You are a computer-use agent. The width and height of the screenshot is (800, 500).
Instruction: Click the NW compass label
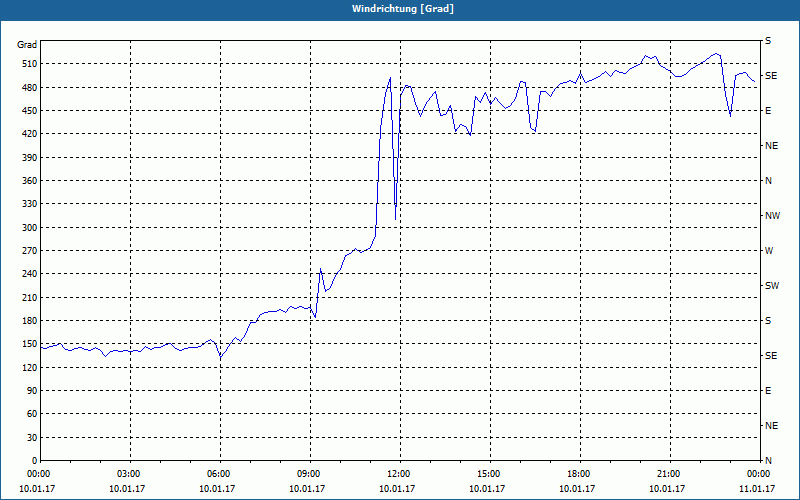click(772, 216)
